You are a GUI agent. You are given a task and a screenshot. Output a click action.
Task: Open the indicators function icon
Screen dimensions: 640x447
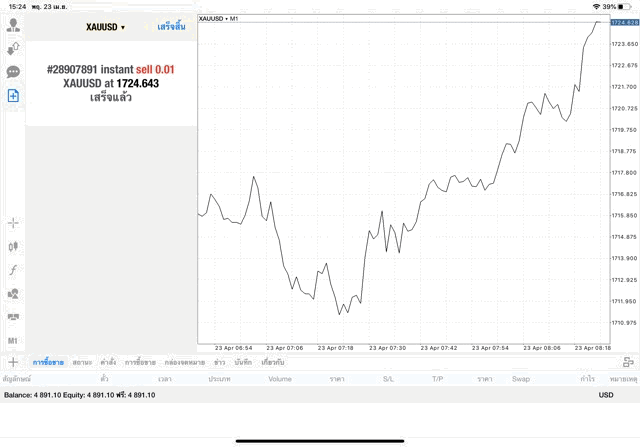[x=13, y=270]
